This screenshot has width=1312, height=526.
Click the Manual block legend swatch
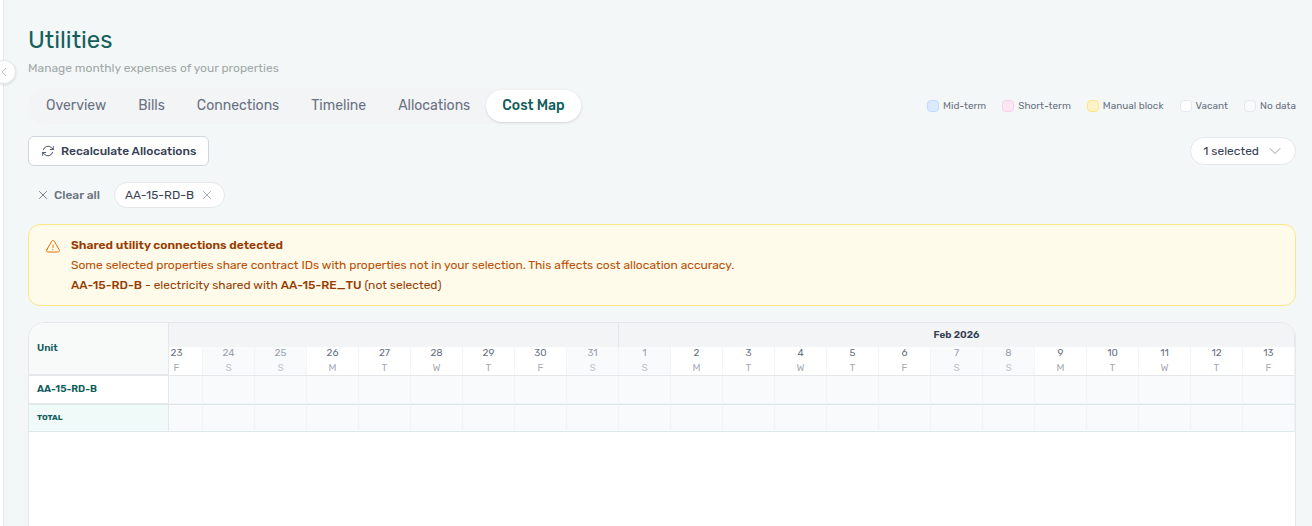[1093, 106]
